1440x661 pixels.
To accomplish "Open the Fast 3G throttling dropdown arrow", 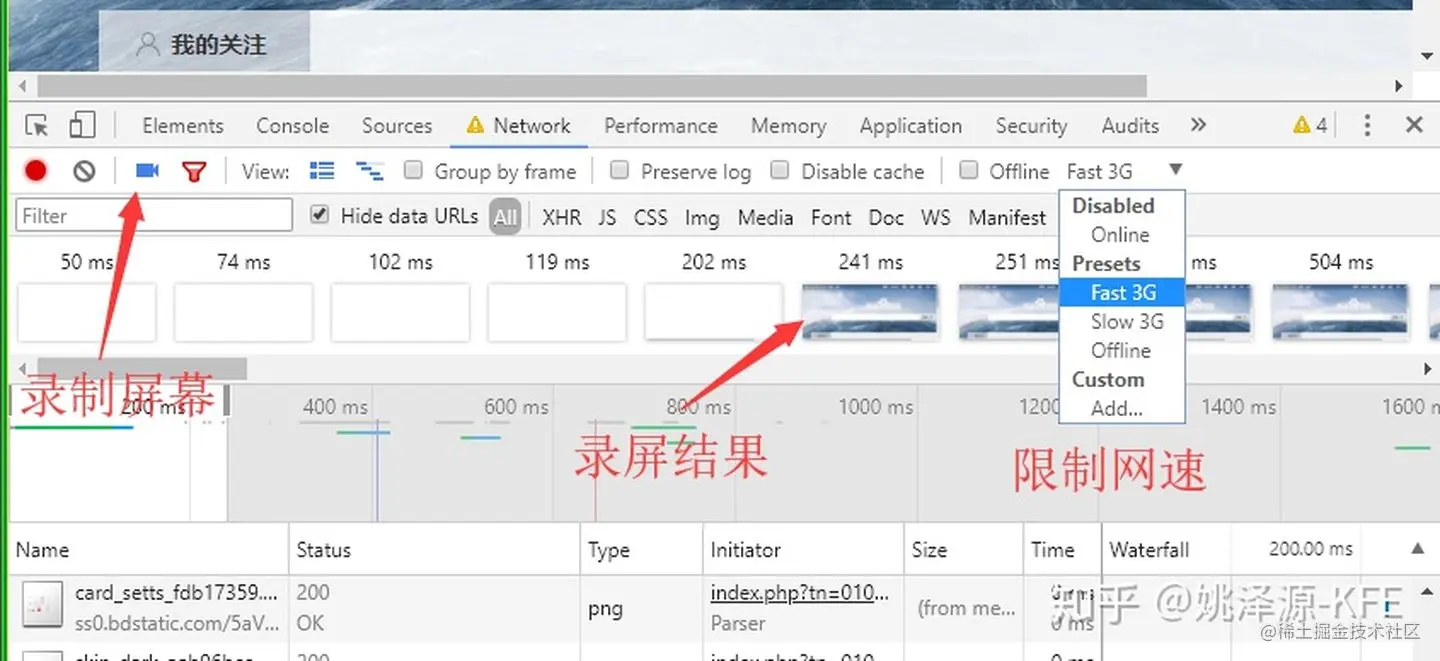I will point(1176,170).
